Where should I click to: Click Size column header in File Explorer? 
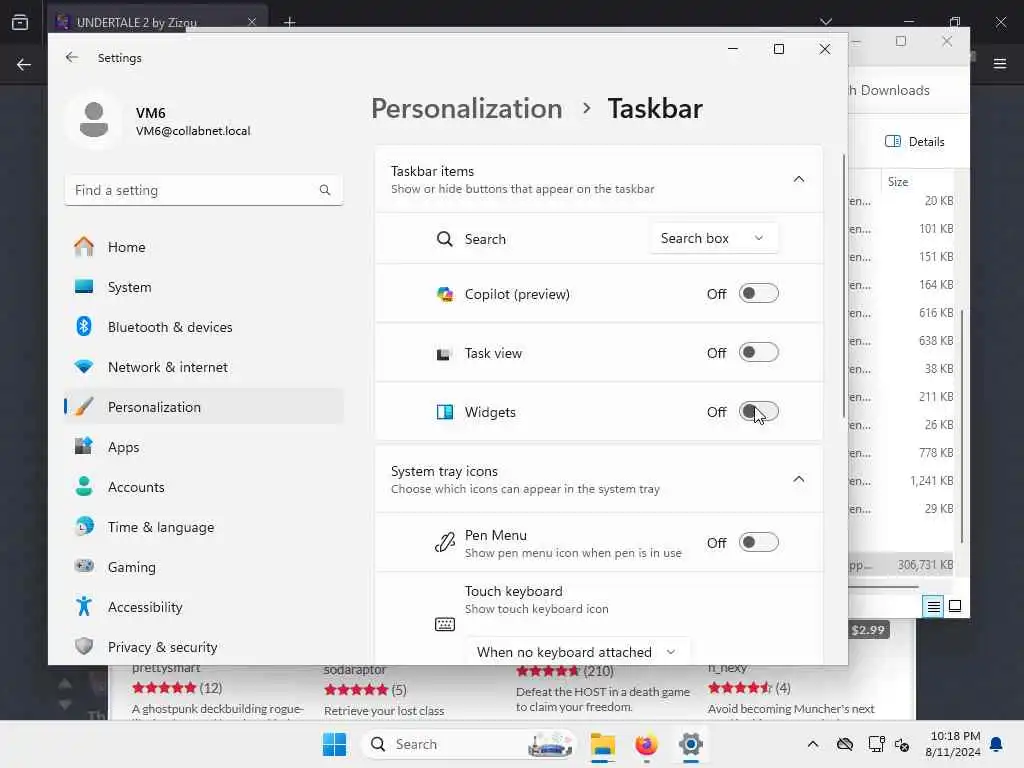tap(898, 182)
